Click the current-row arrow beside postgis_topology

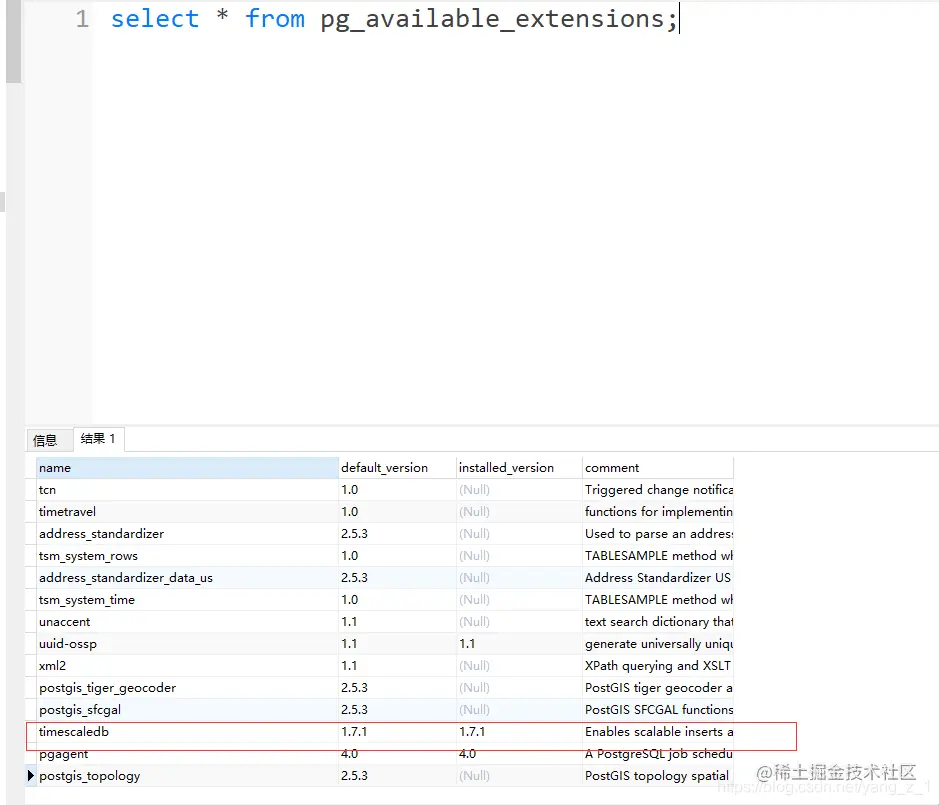31,776
